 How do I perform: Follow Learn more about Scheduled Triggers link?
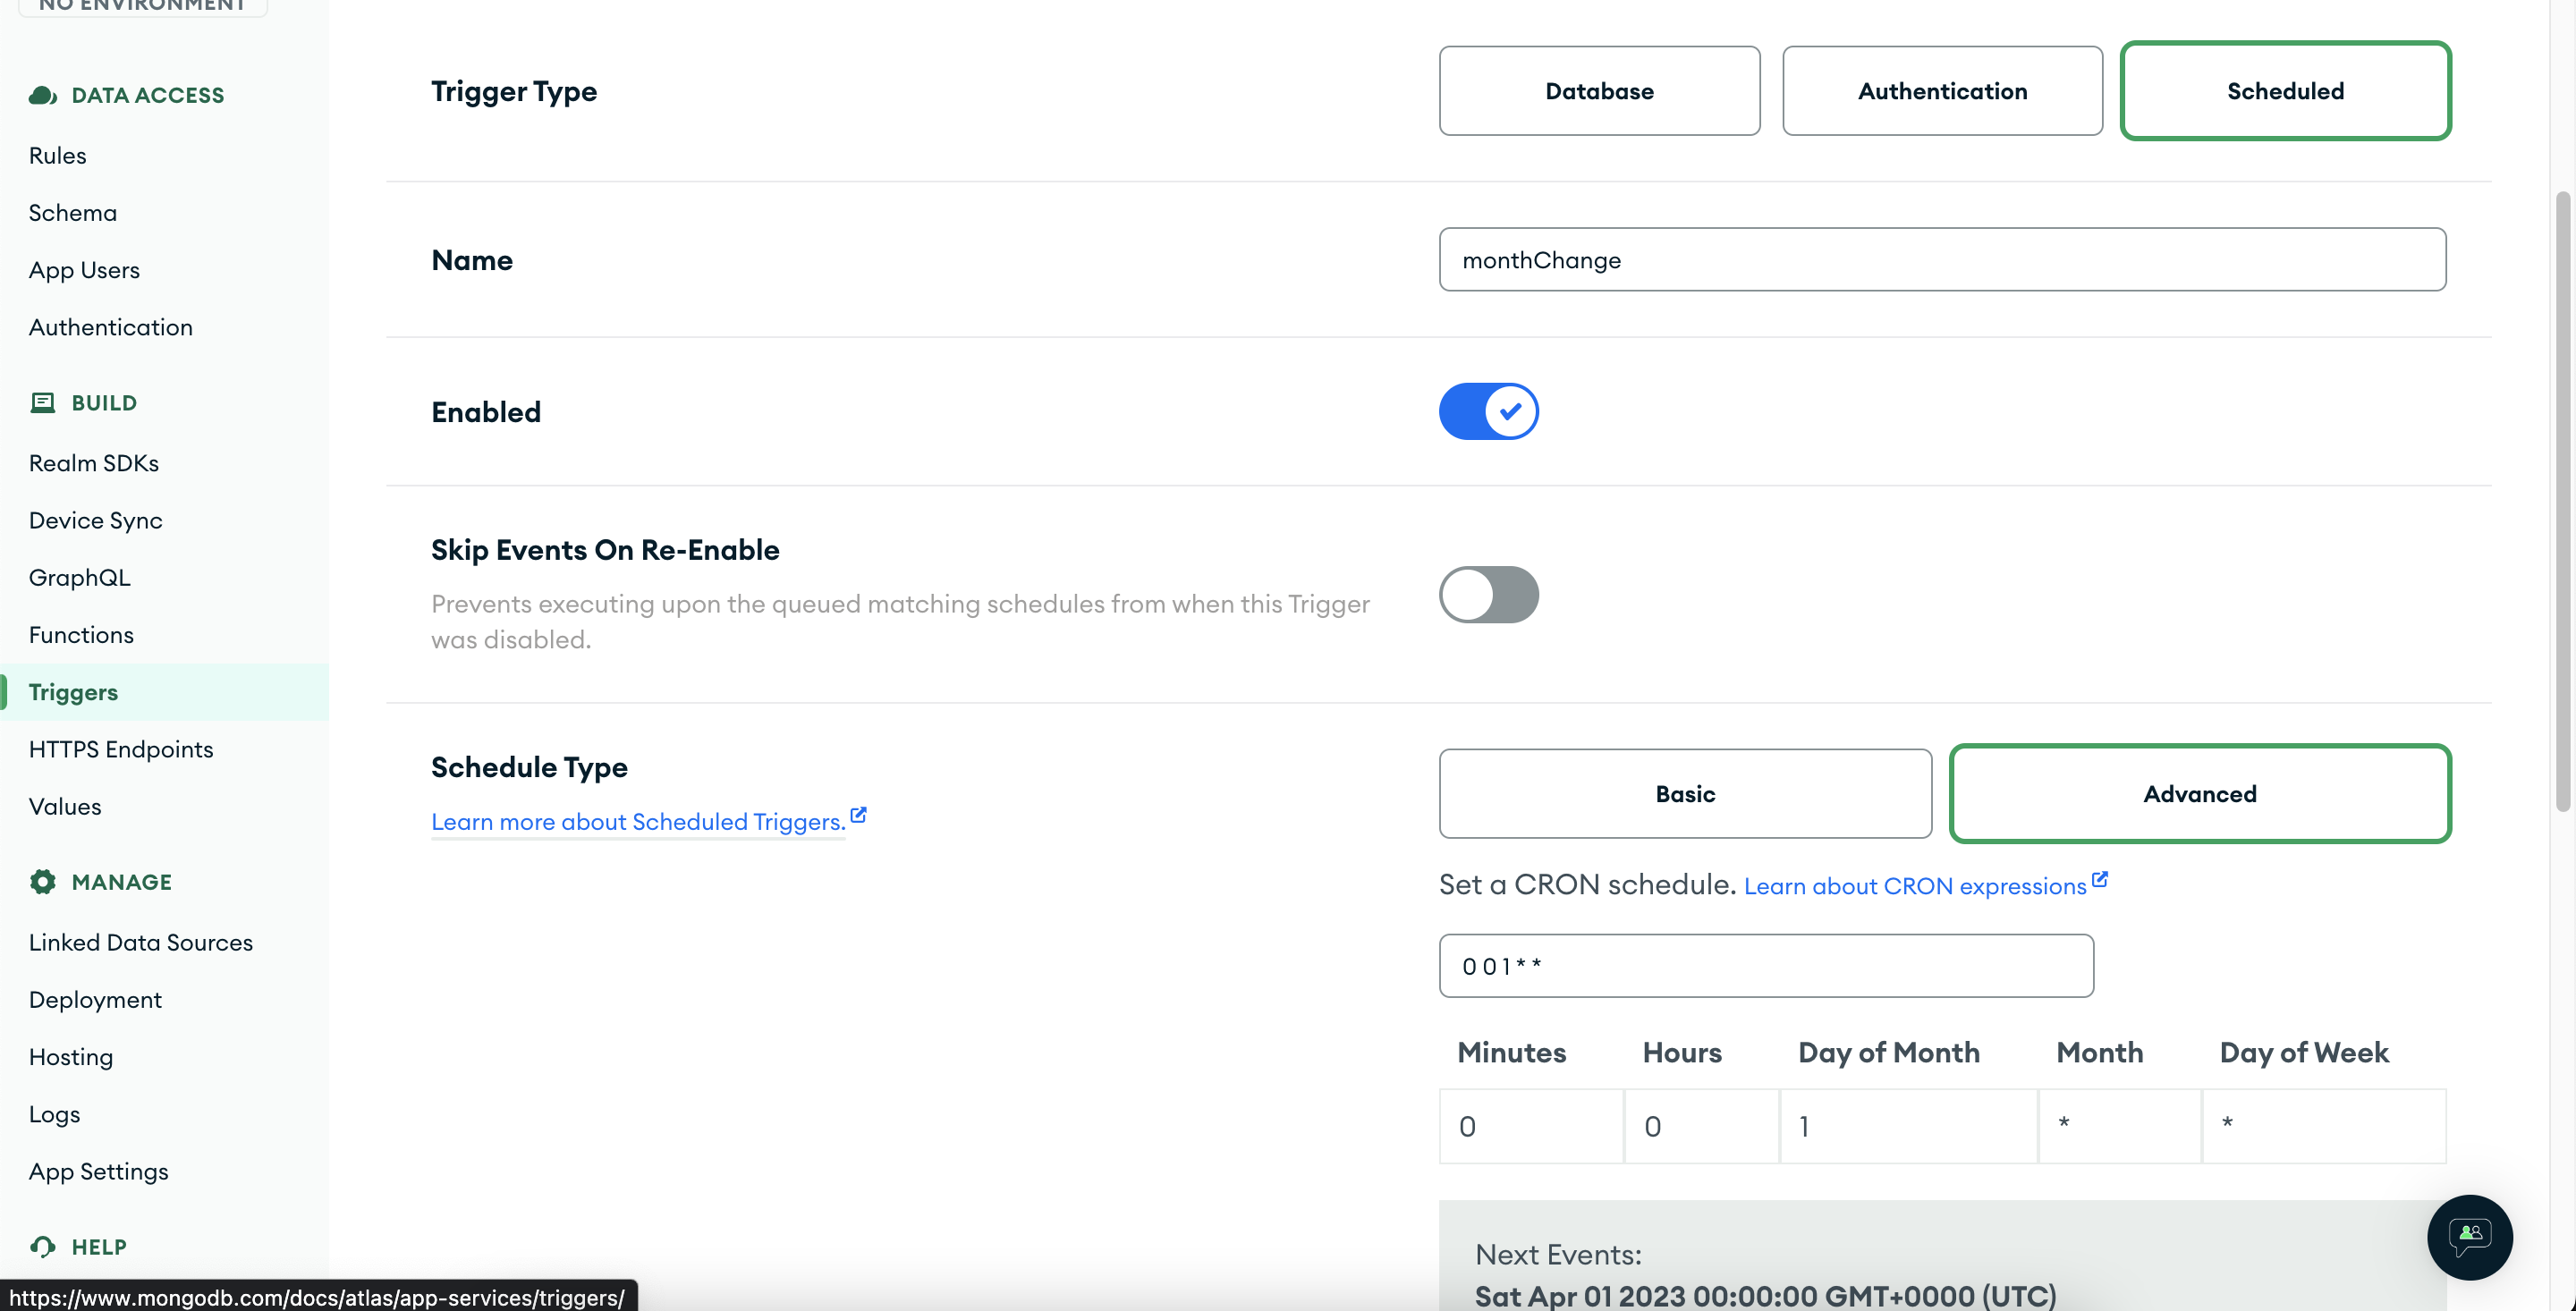click(x=638, y=822)
